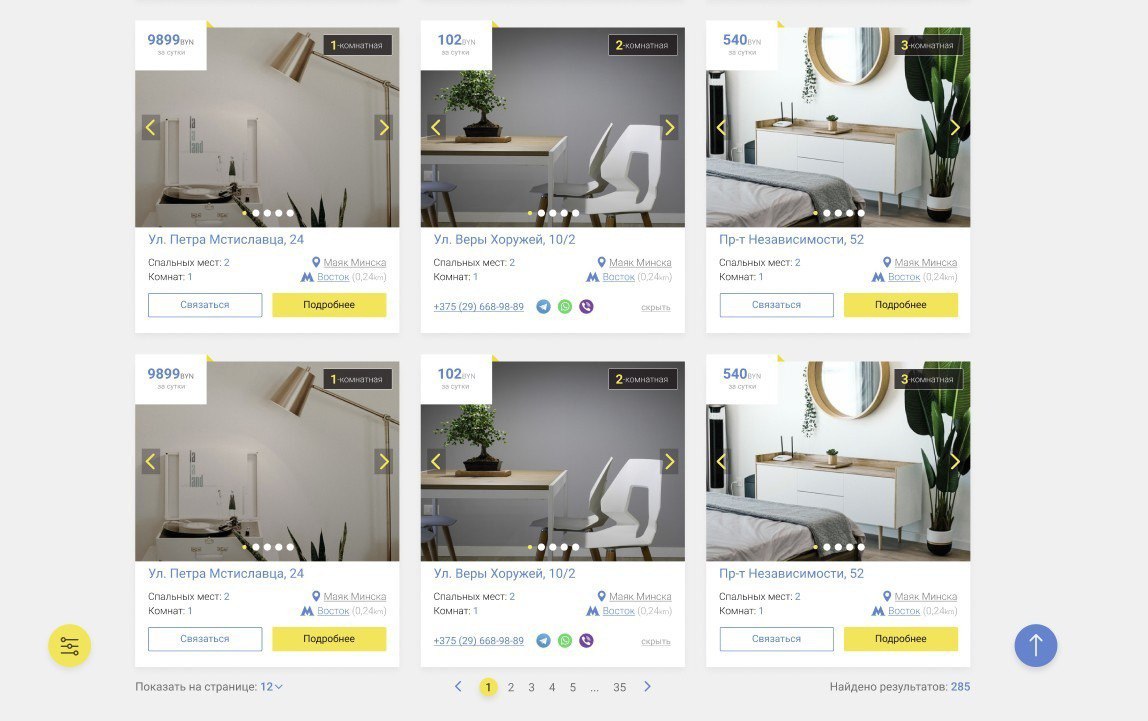The height and width of the screenshot is (721, 1148).
Task: Open Viber icon on bottom Веры Хоружей card
Action: pos(586,640)
